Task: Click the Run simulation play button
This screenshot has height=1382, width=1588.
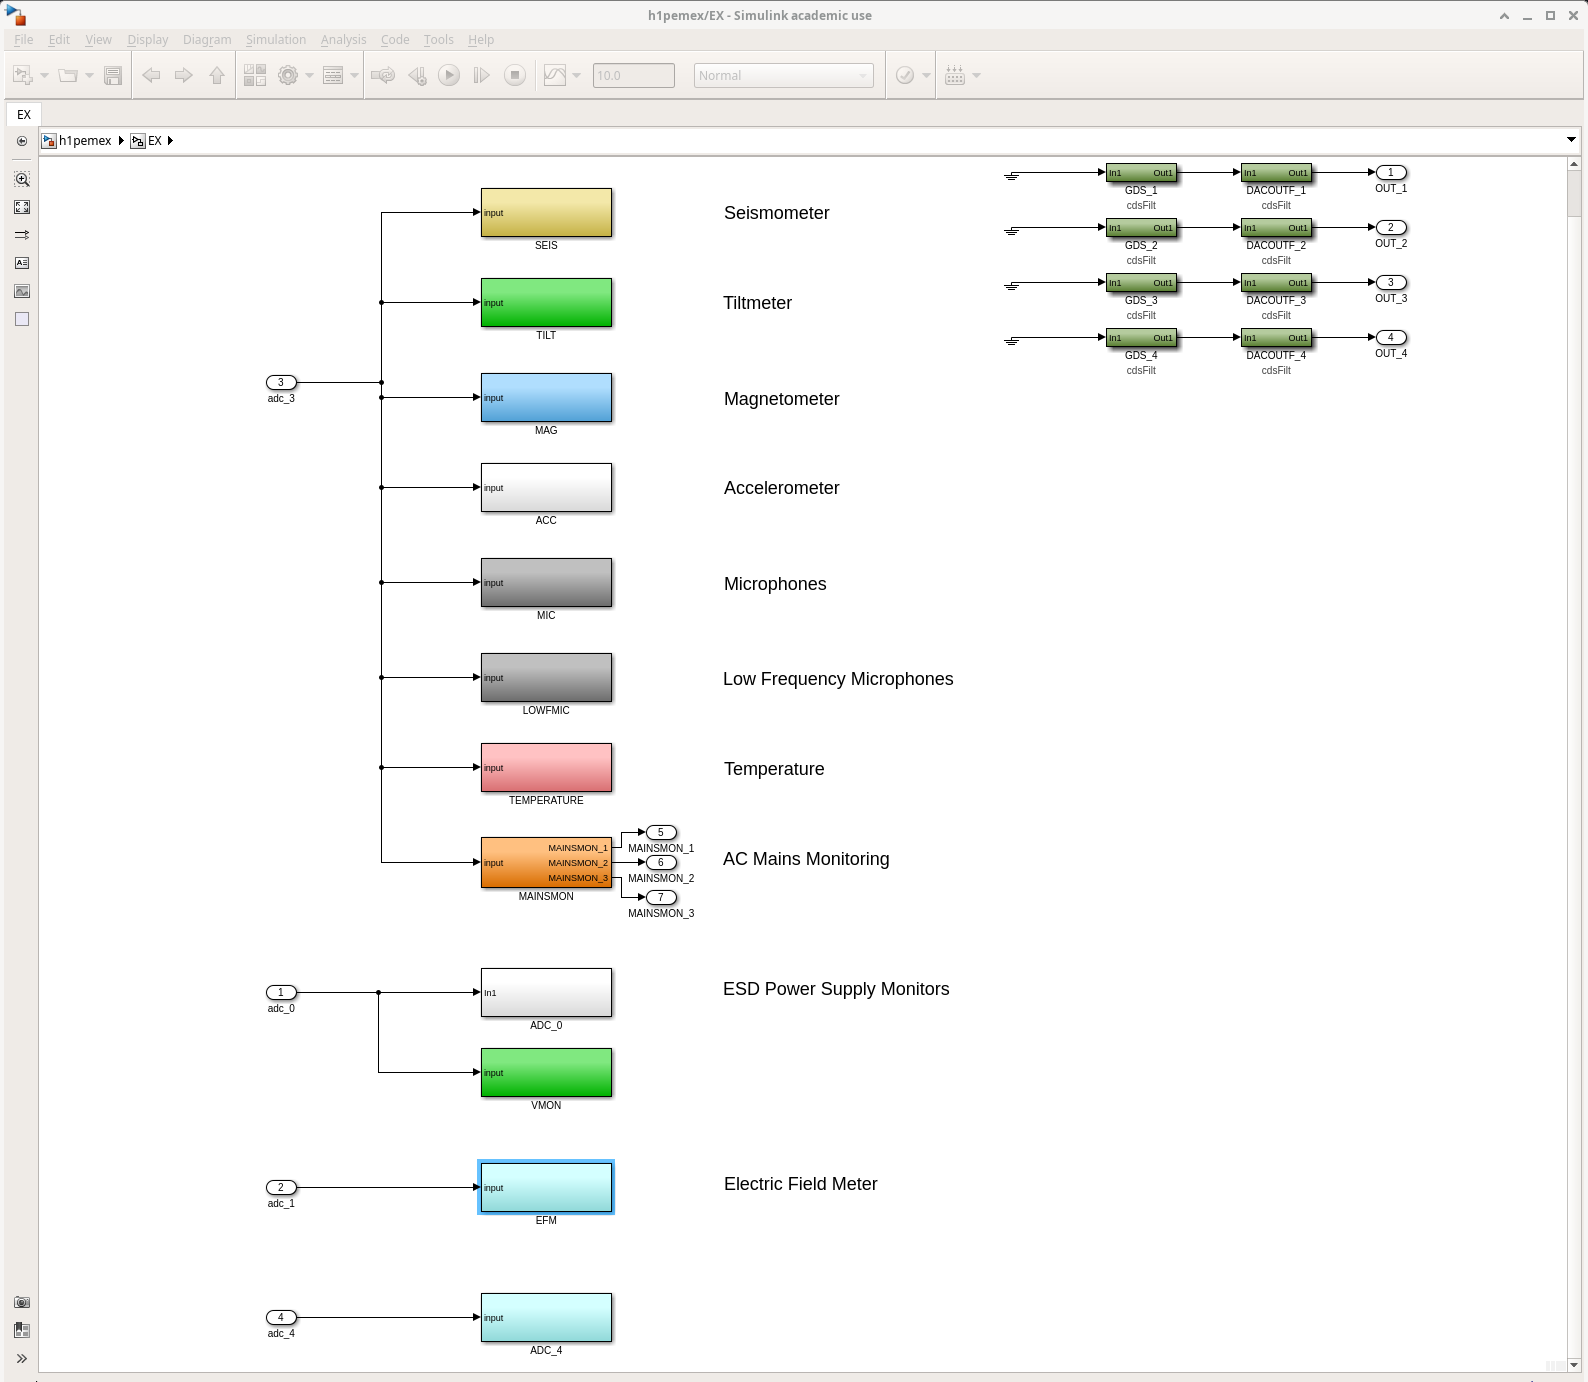Action: coord(449,76)
